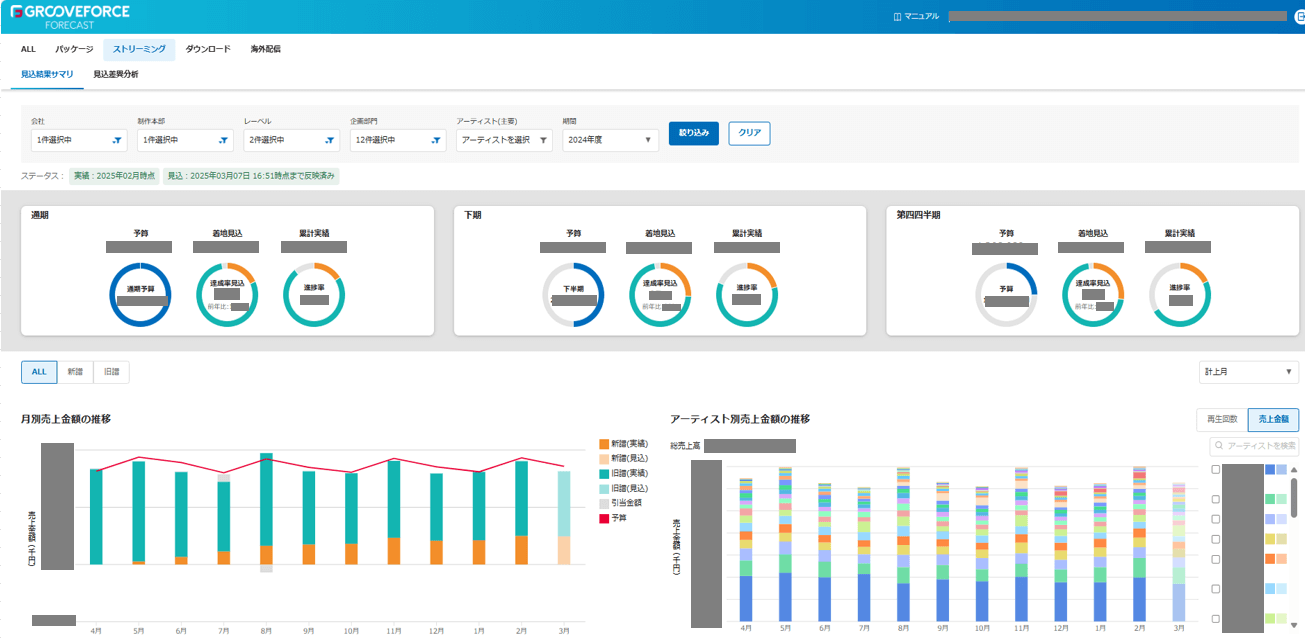This screenshot has height=641, width=1305.
Task: Tick the artist checkbox beside the blue swatches
Action: pyautogui.click(x=1215, y=469)
